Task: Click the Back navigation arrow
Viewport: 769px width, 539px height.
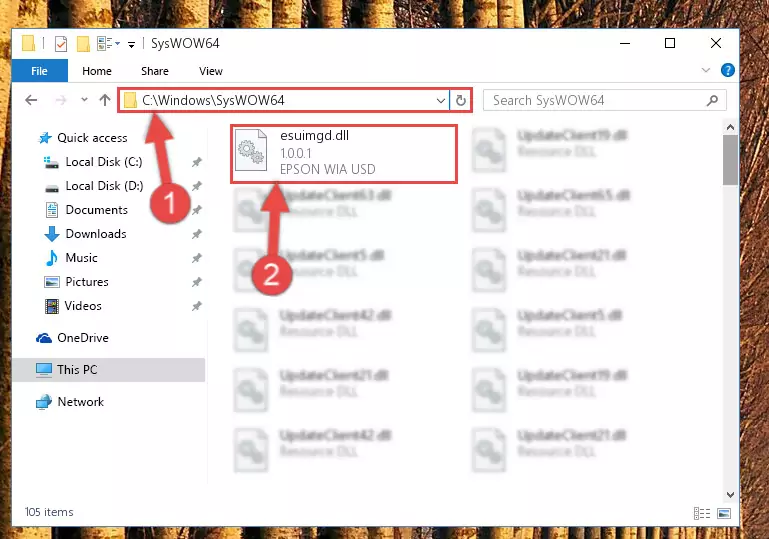Action: click(x=31, y=100)
